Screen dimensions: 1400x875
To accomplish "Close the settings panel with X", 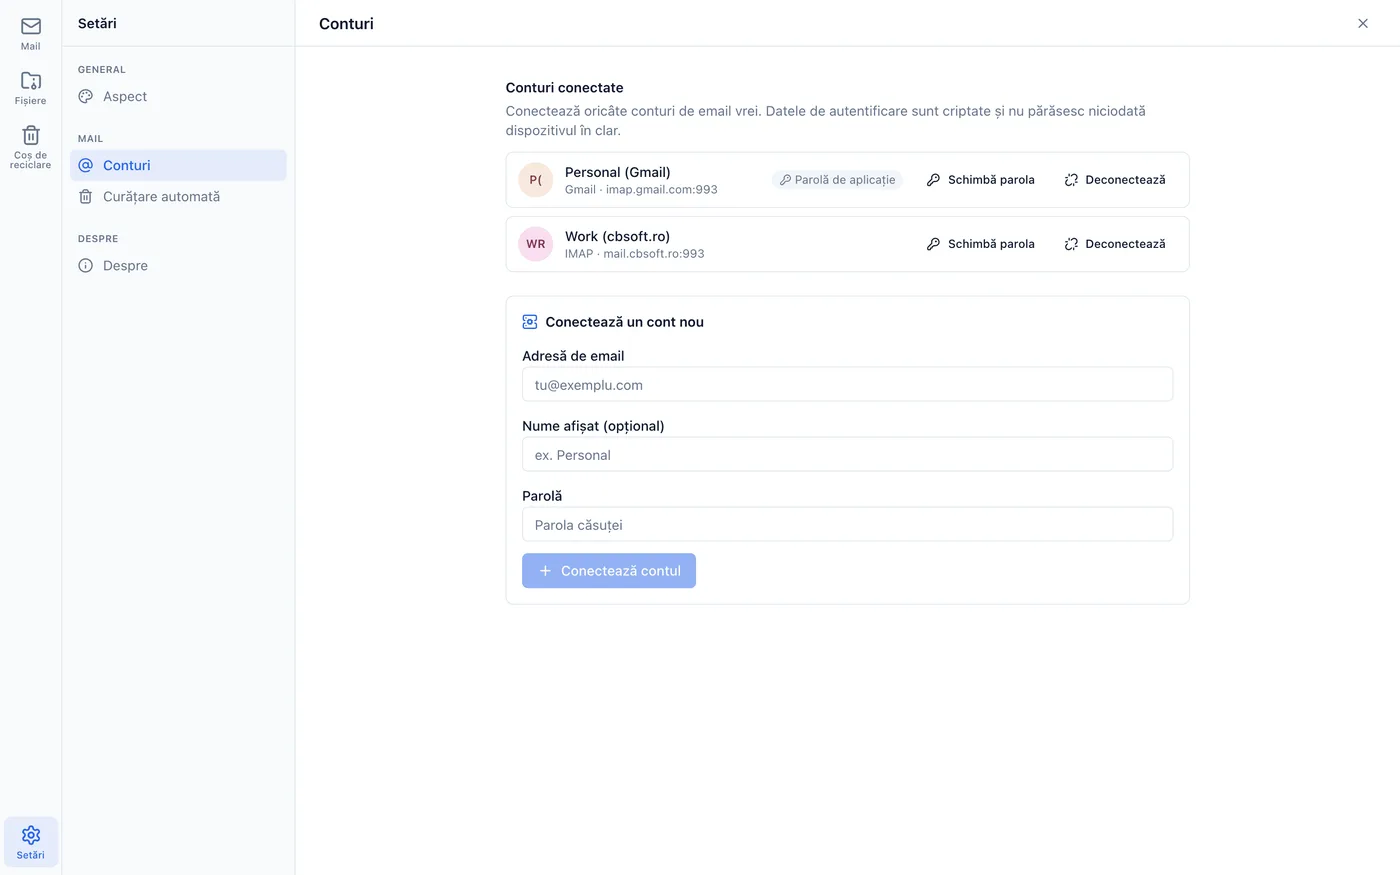I will pos(1363,23).
